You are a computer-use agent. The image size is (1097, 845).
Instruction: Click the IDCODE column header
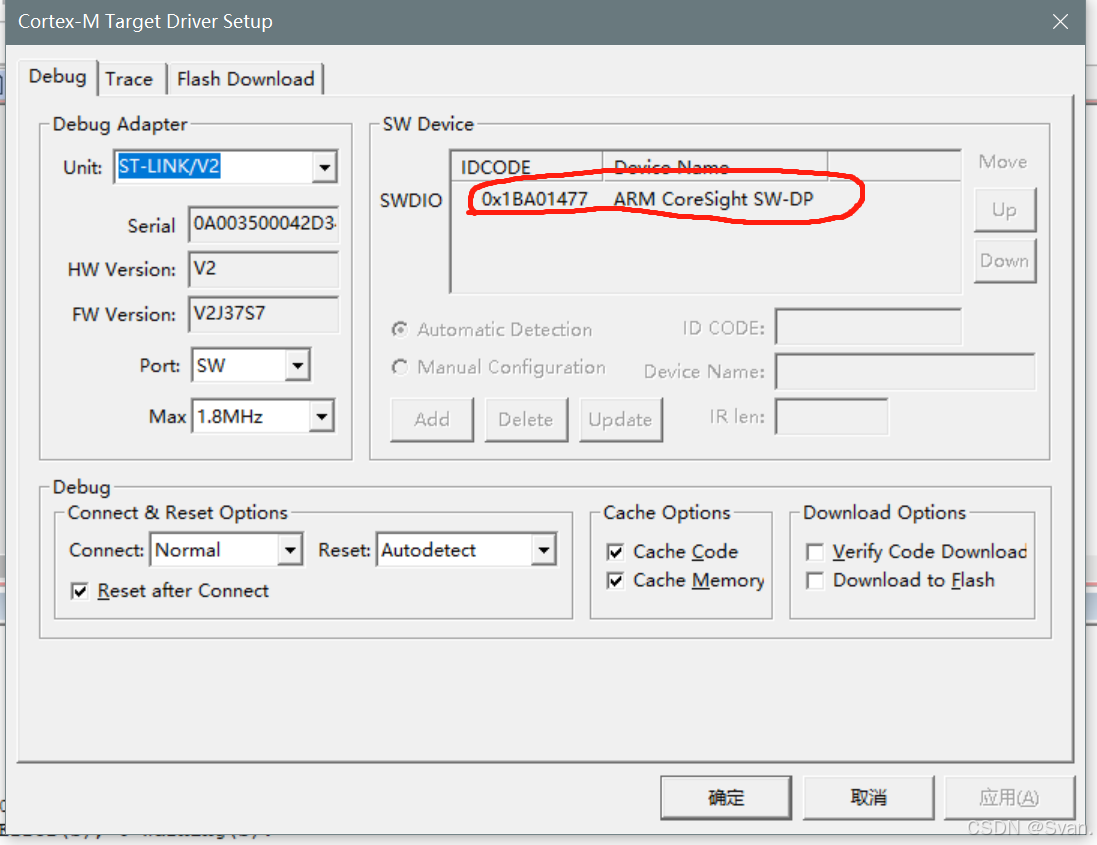527,166
